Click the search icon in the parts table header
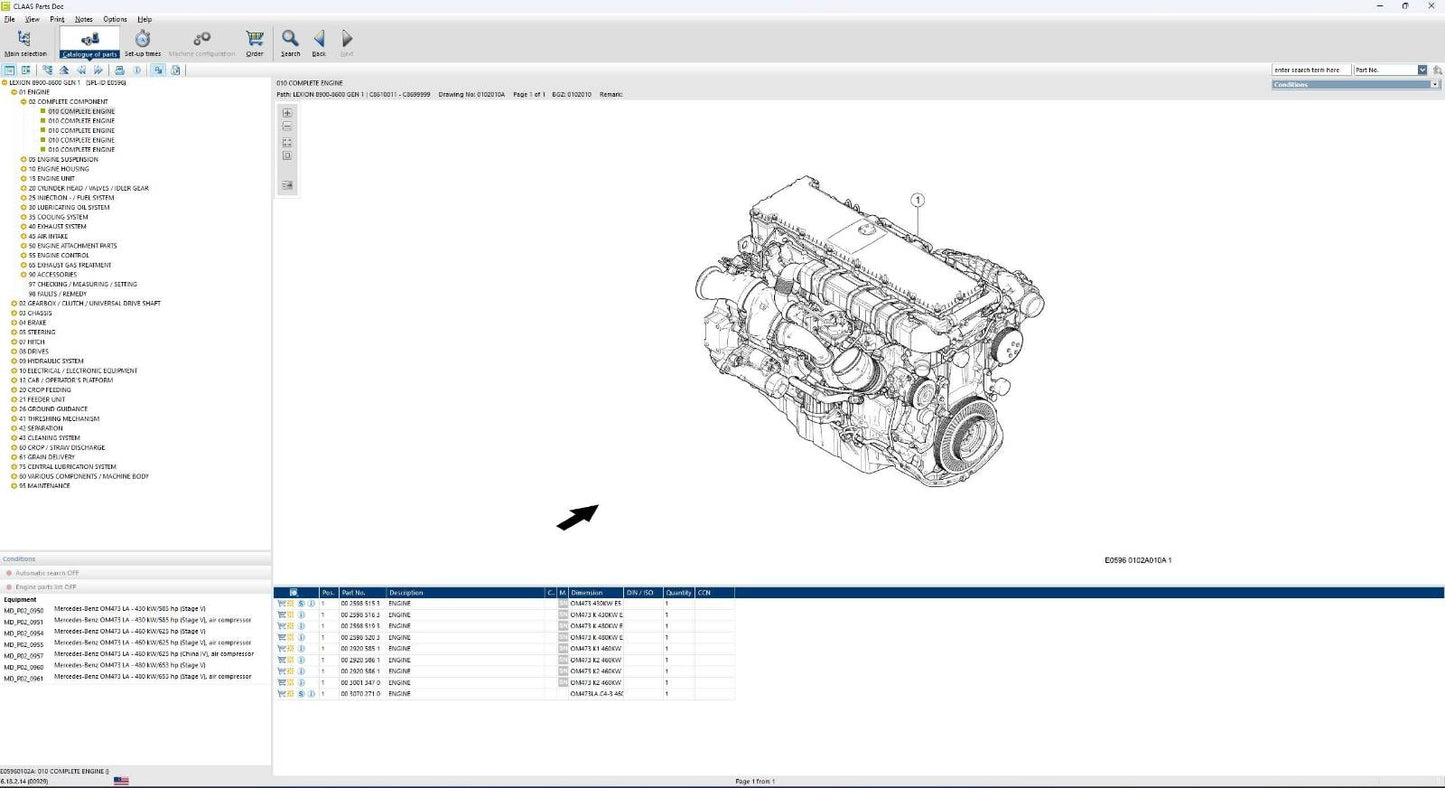The image size is (1445, 788). [293, 593]
